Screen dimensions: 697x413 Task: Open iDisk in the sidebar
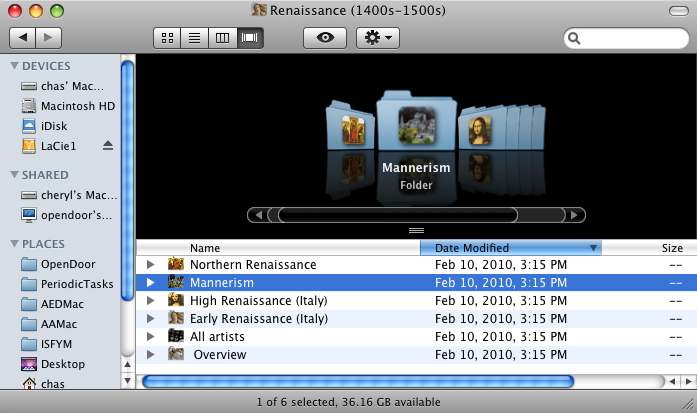(x=44, y=126)
